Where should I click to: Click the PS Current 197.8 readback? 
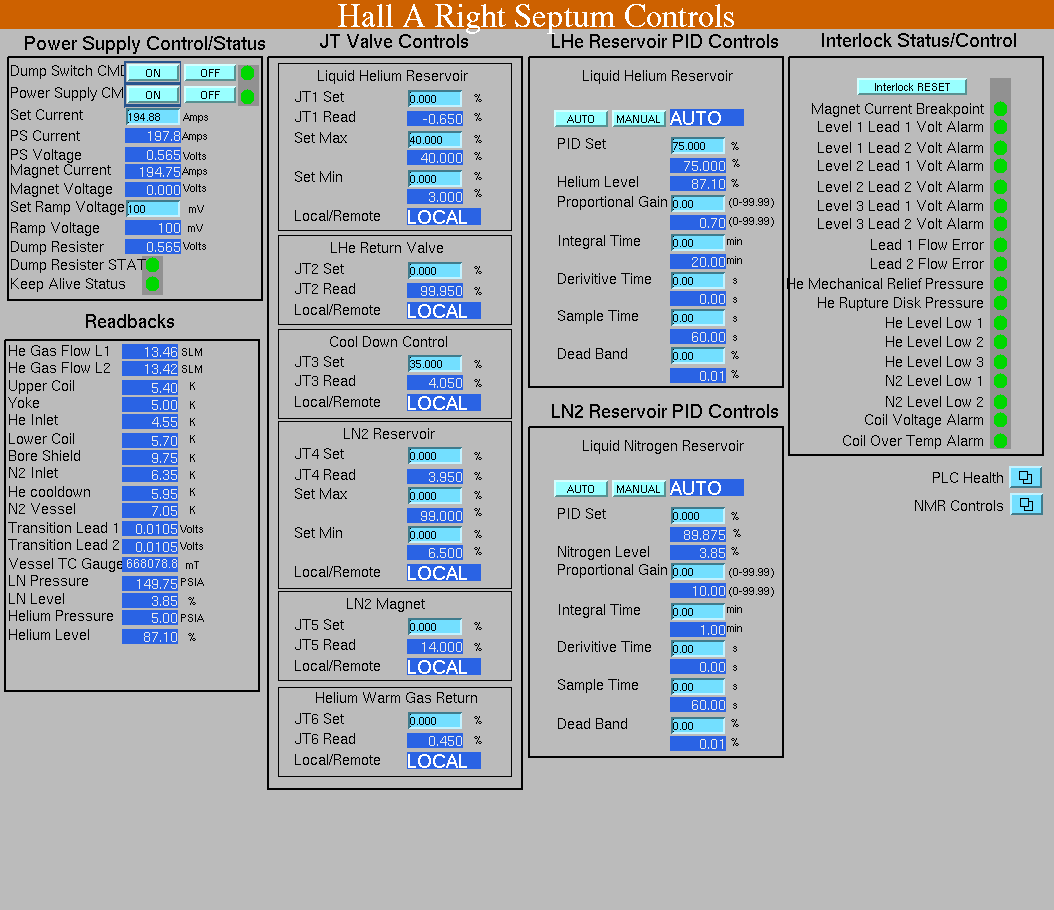coord(153,136)
